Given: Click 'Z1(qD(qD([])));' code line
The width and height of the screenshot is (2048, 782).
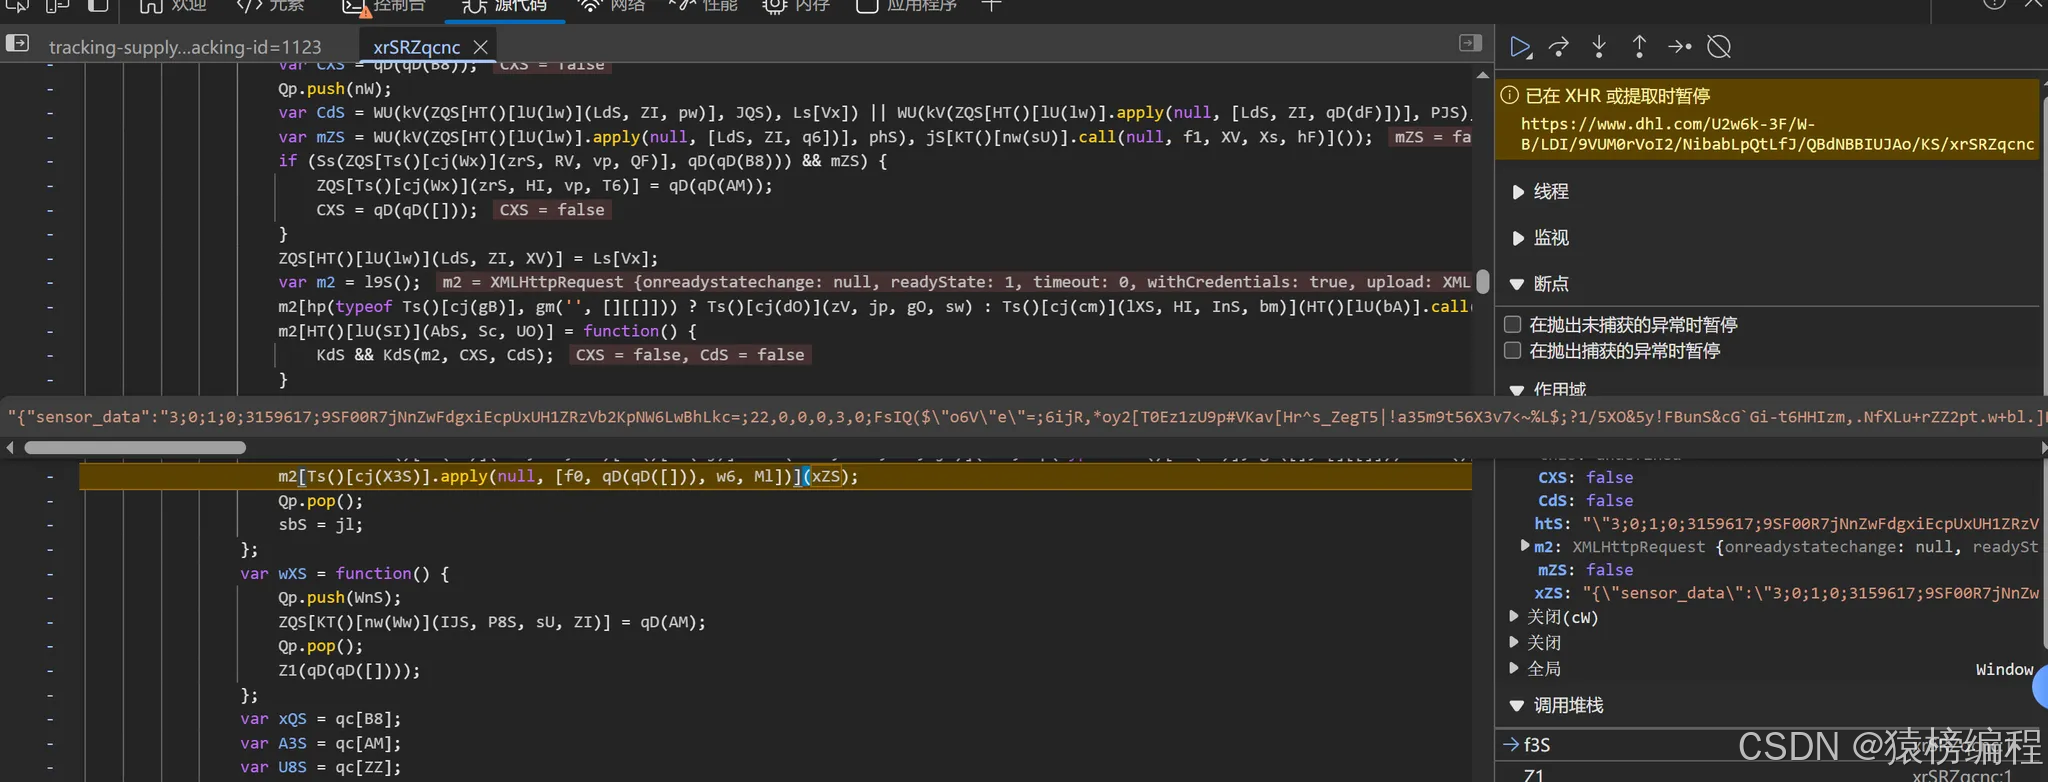Looking at the screenshot, I should click(x=349, y=670).
